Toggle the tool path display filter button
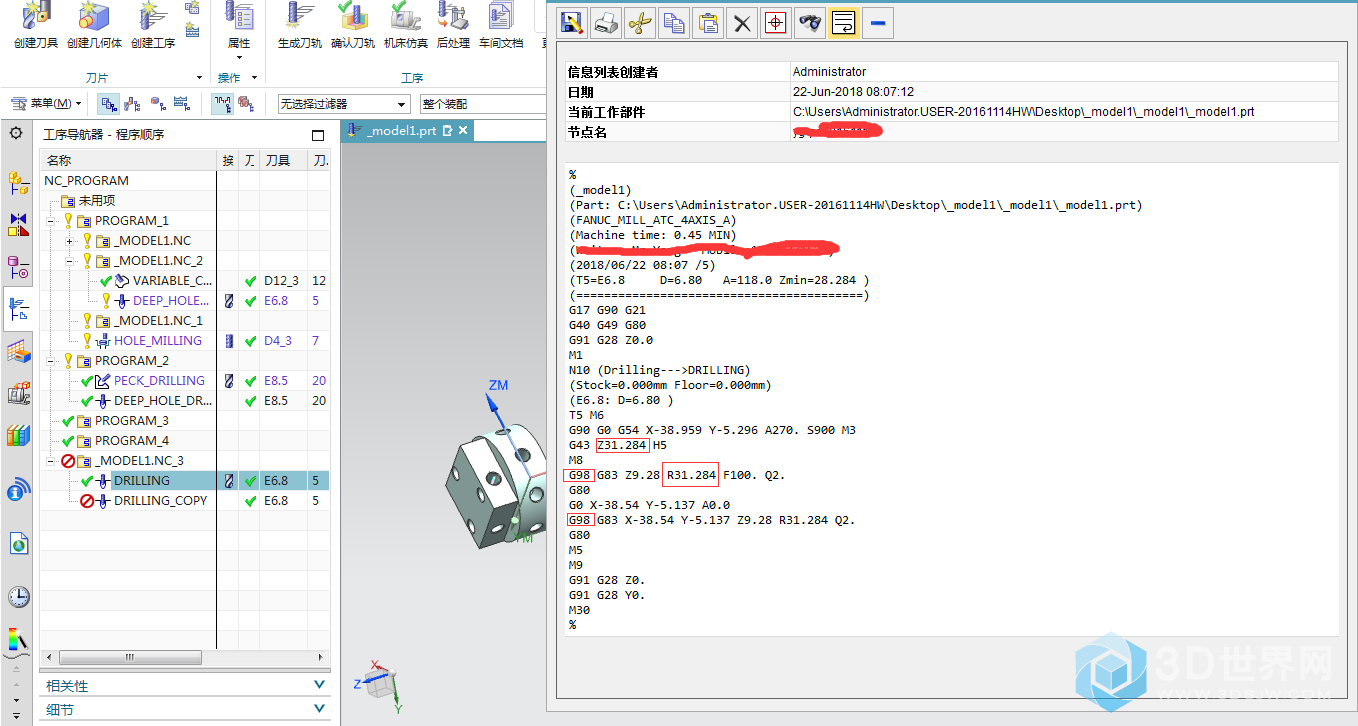The height and width of the screenshot is (726, 1358). [222, 103]
